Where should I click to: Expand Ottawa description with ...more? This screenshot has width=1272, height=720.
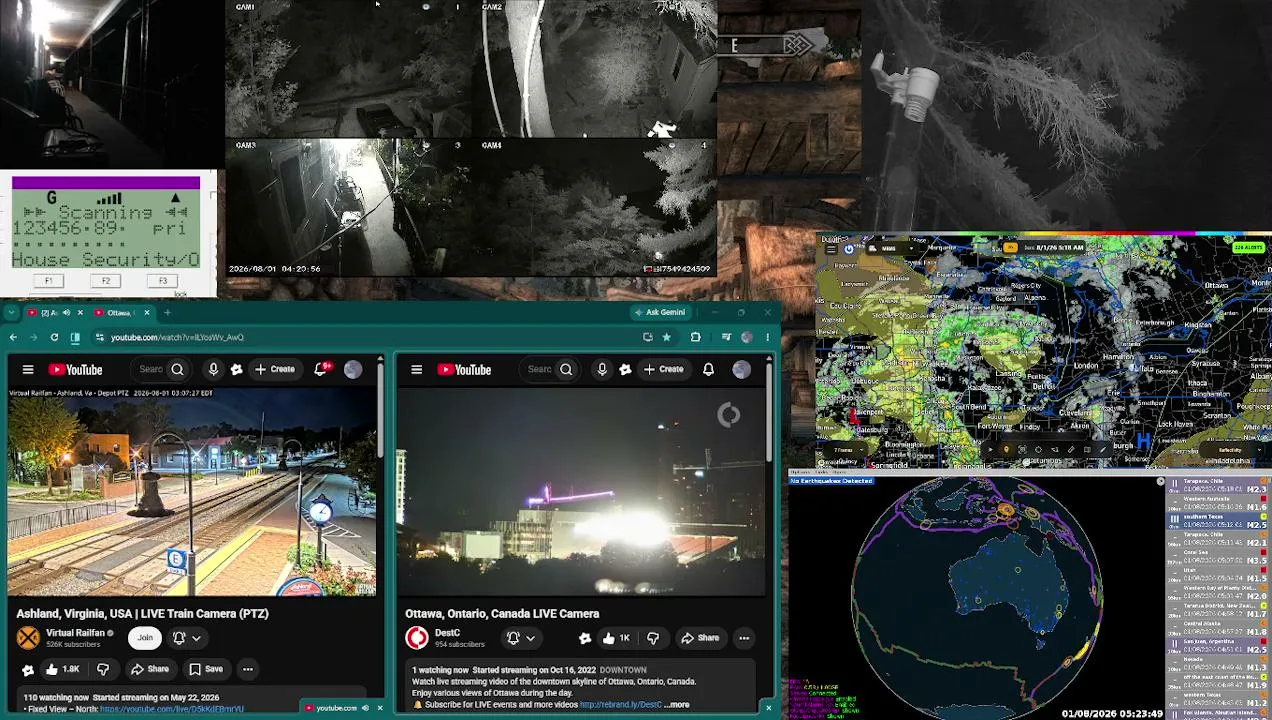pyautogui.click(x=677, y=705)
